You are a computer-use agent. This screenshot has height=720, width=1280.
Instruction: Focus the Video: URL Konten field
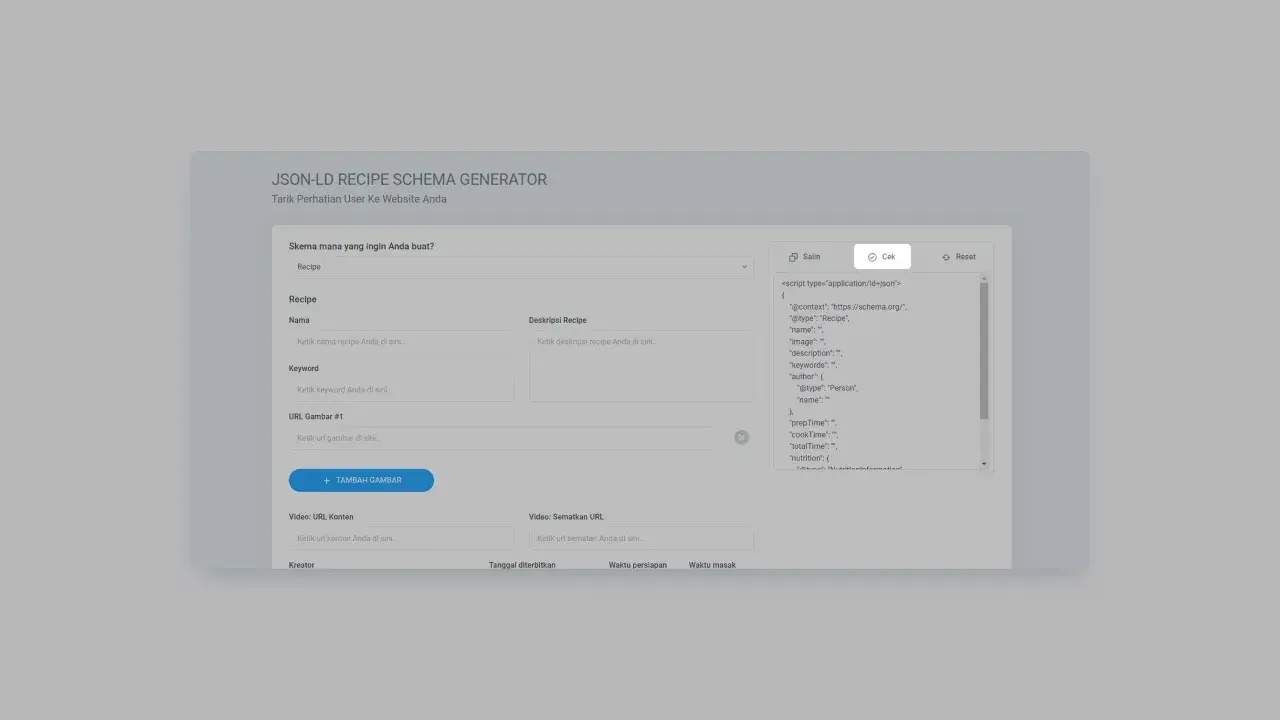point(400,538)
